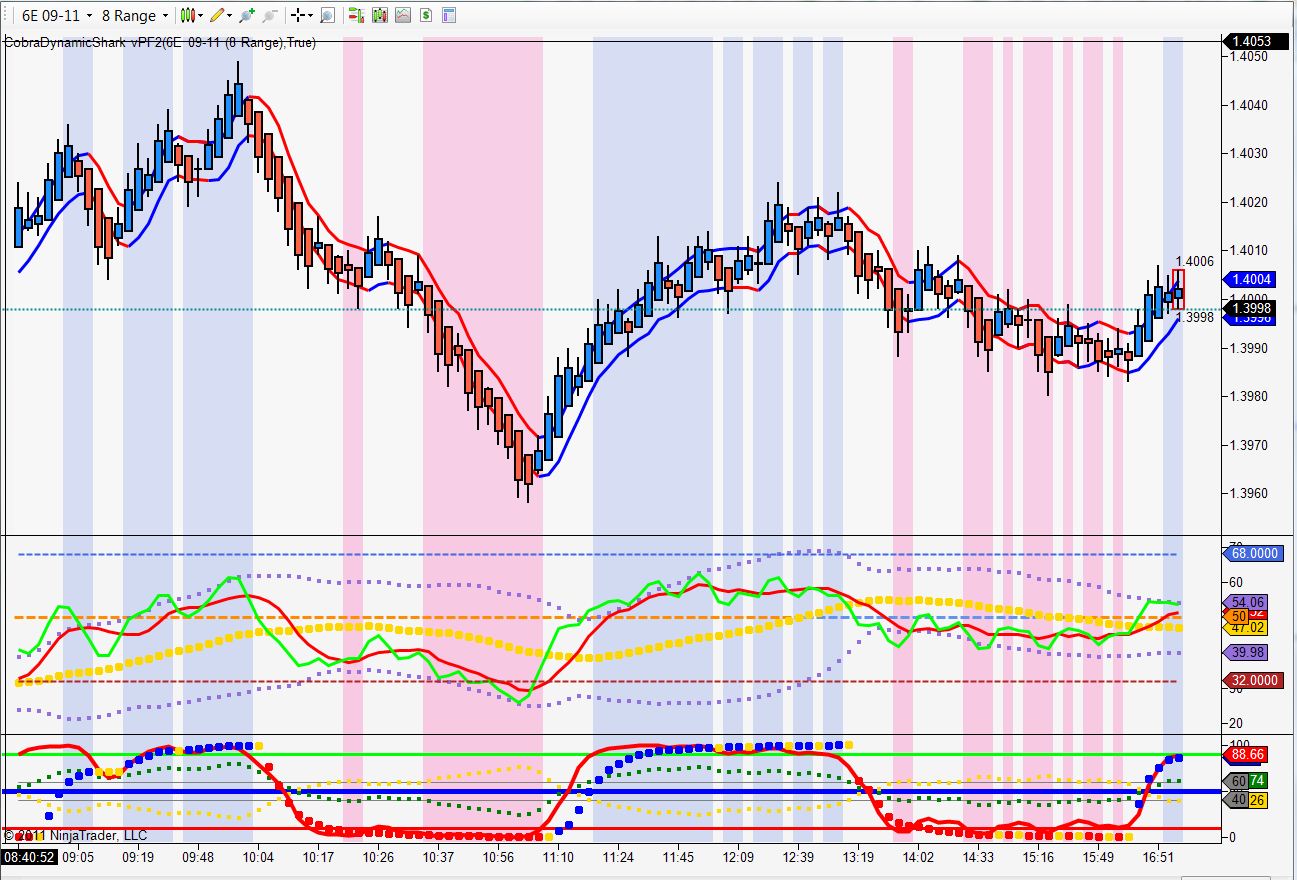1297x880 pixels.
Task: Open the Data Series candlestick icon
Action: coord(379,16)
